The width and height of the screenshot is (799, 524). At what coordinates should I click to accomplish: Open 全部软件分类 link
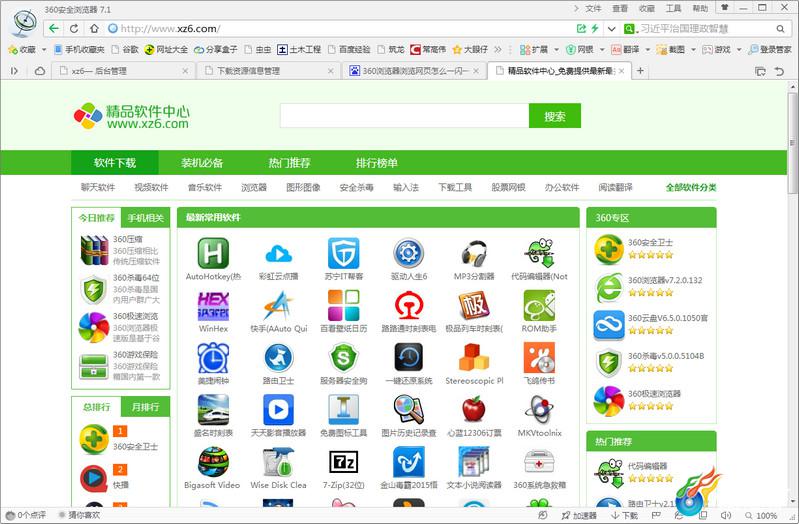coord(690,187)
